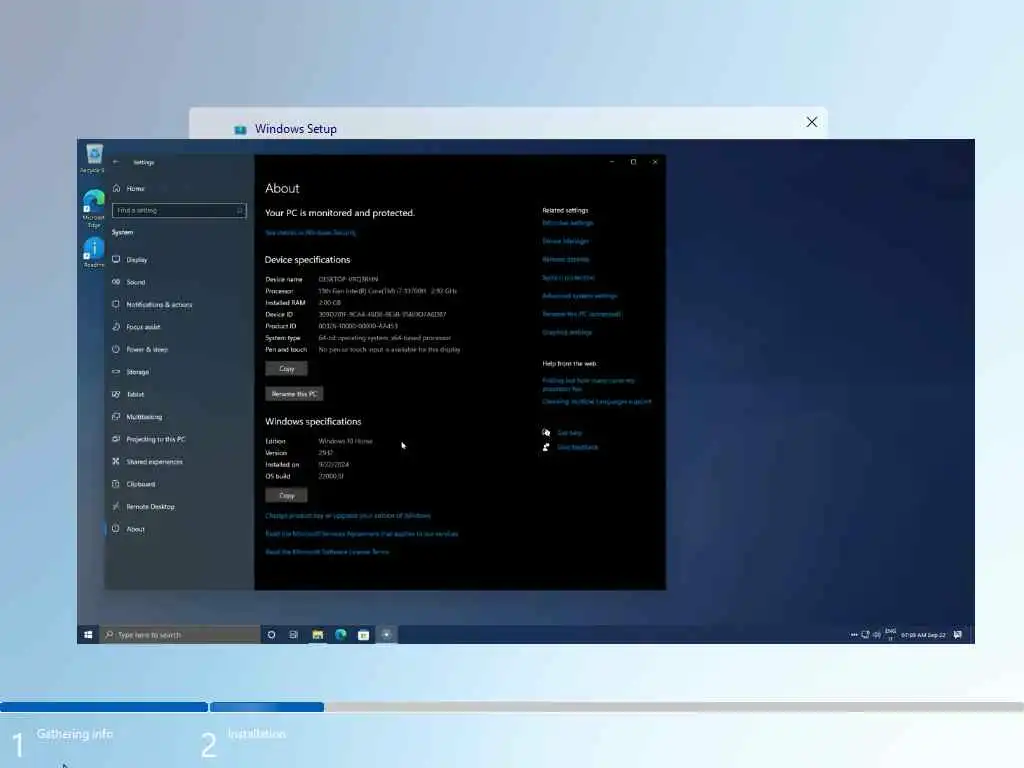Click the Windows 10 Home edition value
This screenshot has height=768, width=1024.
tap(345, 441)
